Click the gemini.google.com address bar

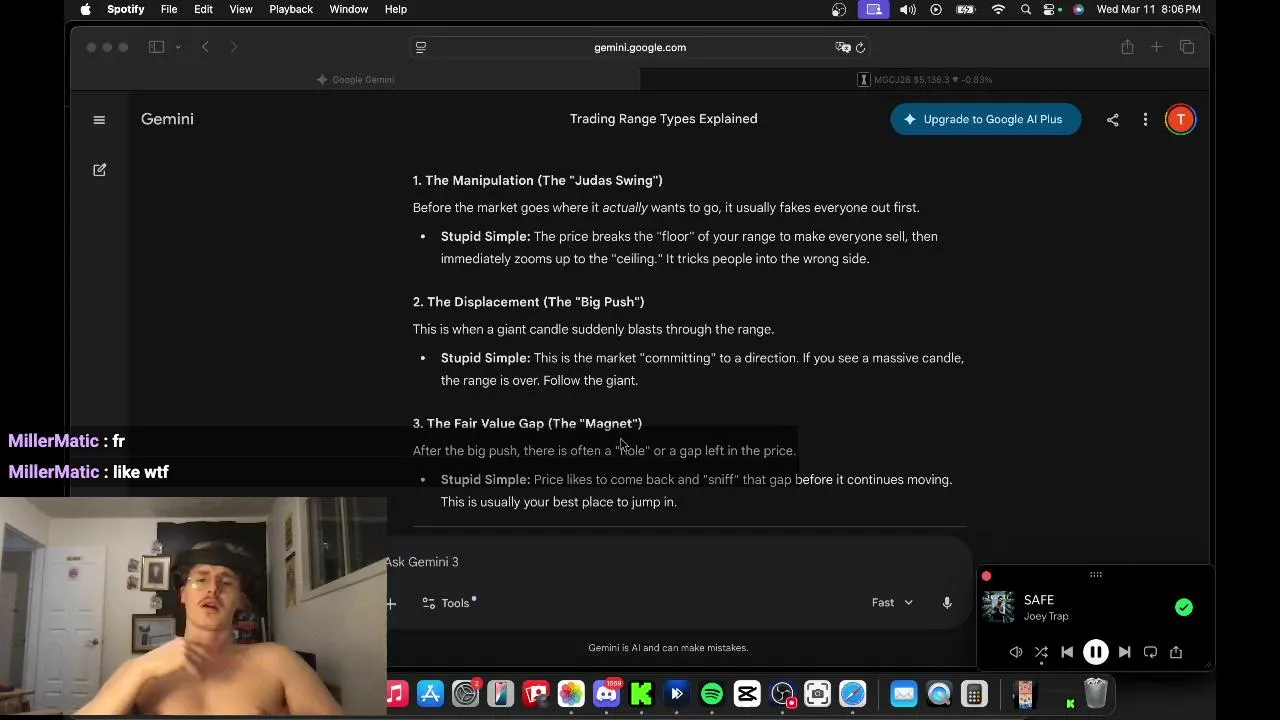(640, 47)
